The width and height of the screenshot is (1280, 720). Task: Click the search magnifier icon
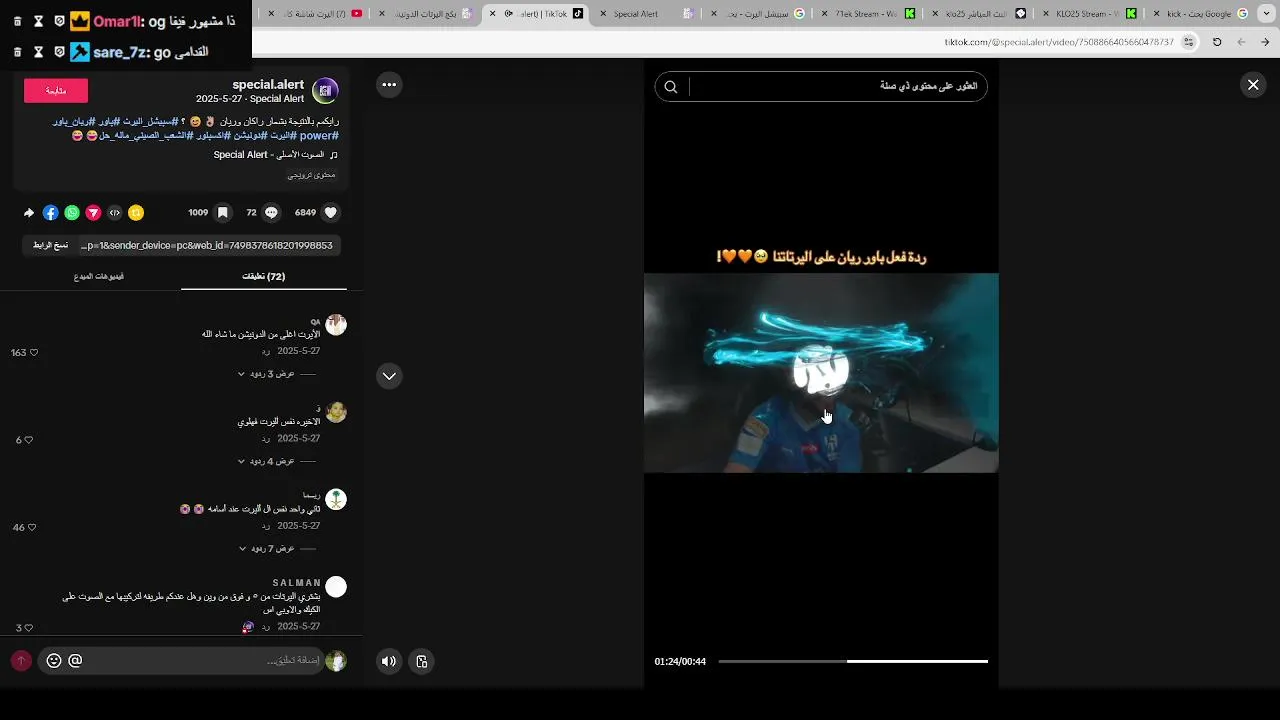coord(671,87)
